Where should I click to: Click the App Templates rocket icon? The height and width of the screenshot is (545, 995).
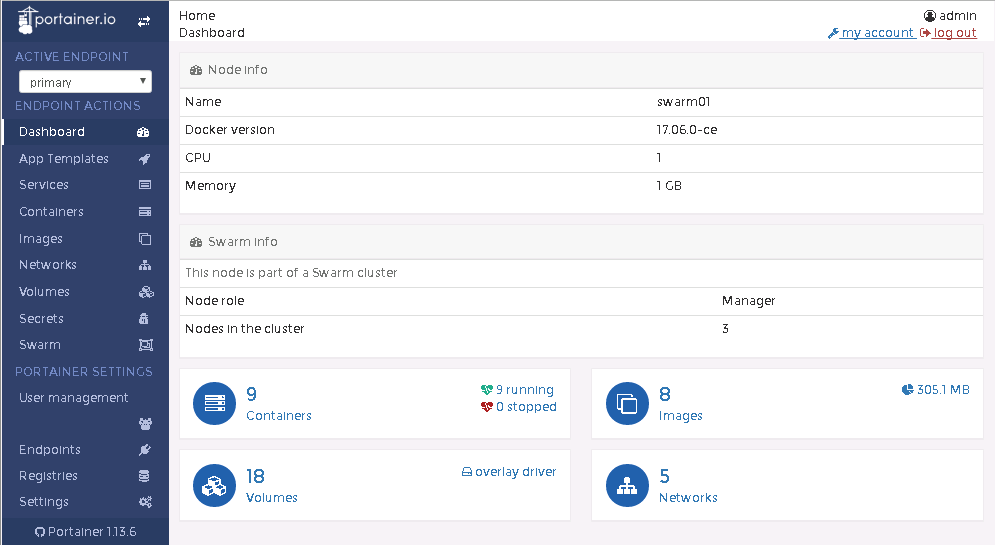click(145, 159)
